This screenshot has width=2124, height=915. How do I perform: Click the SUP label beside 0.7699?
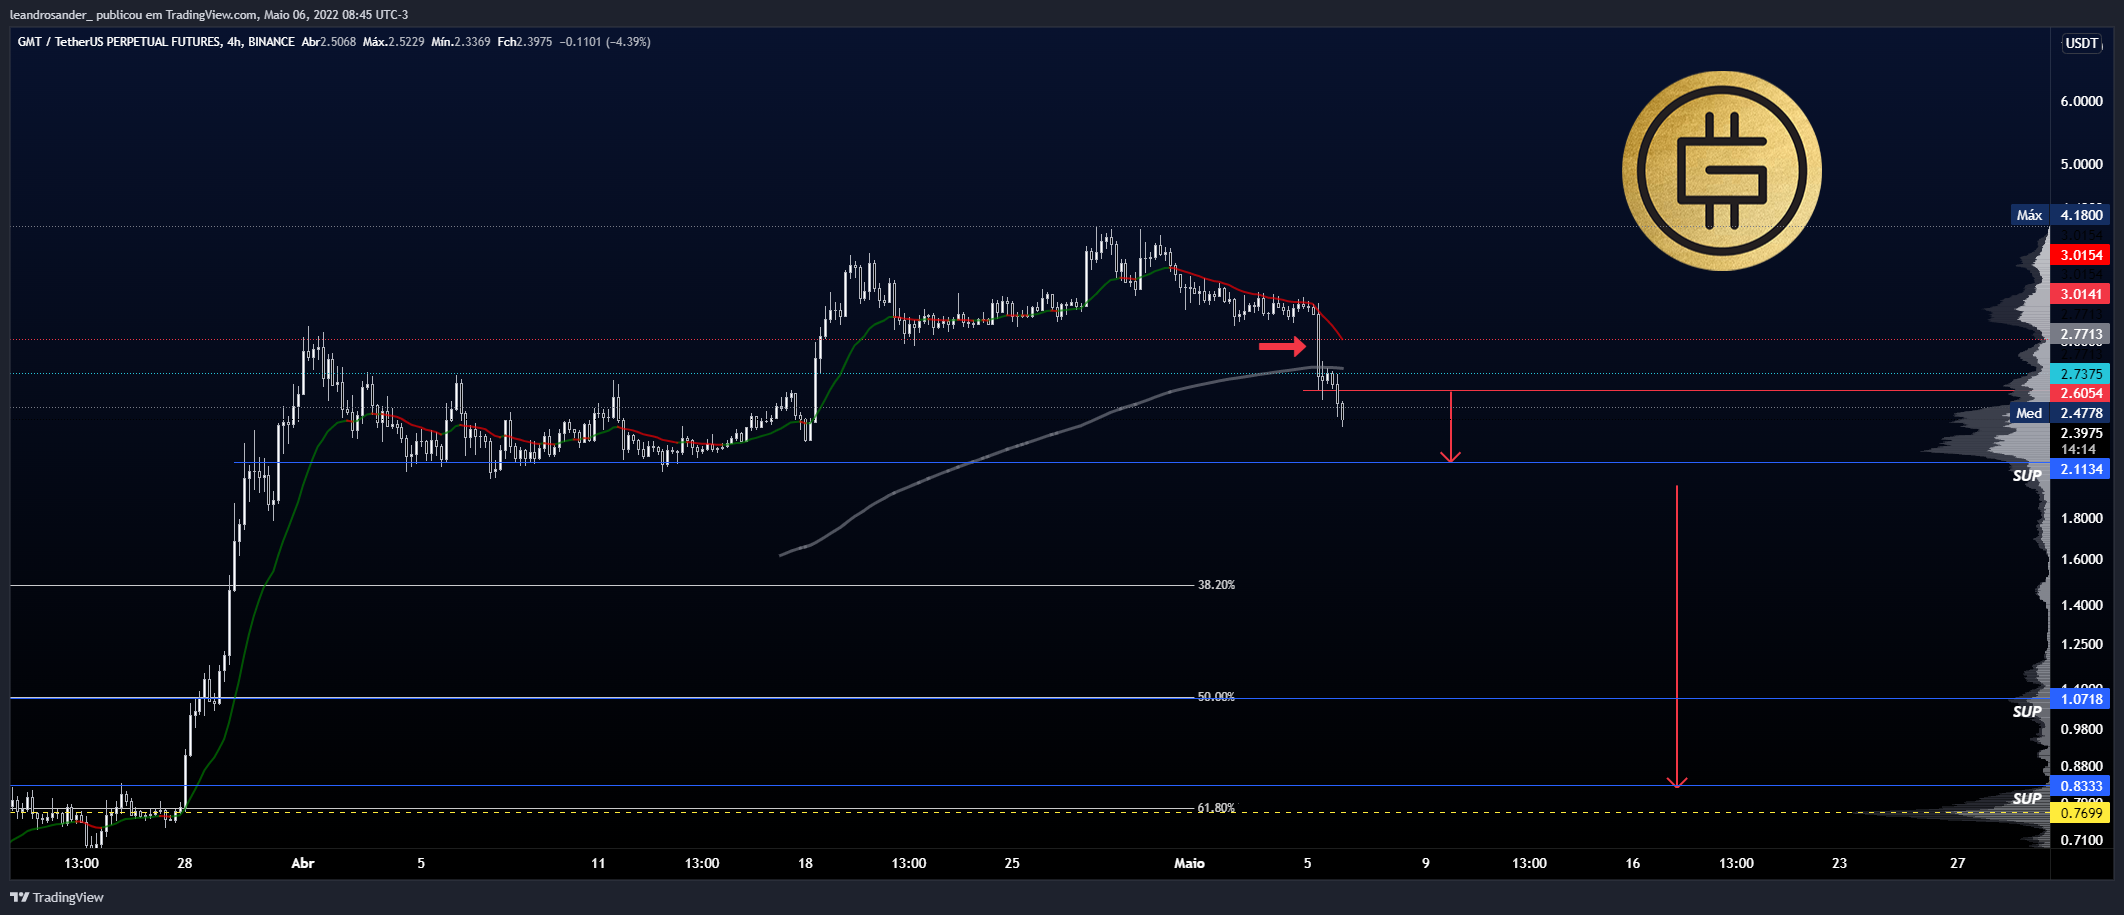(x=2027, y=799)
